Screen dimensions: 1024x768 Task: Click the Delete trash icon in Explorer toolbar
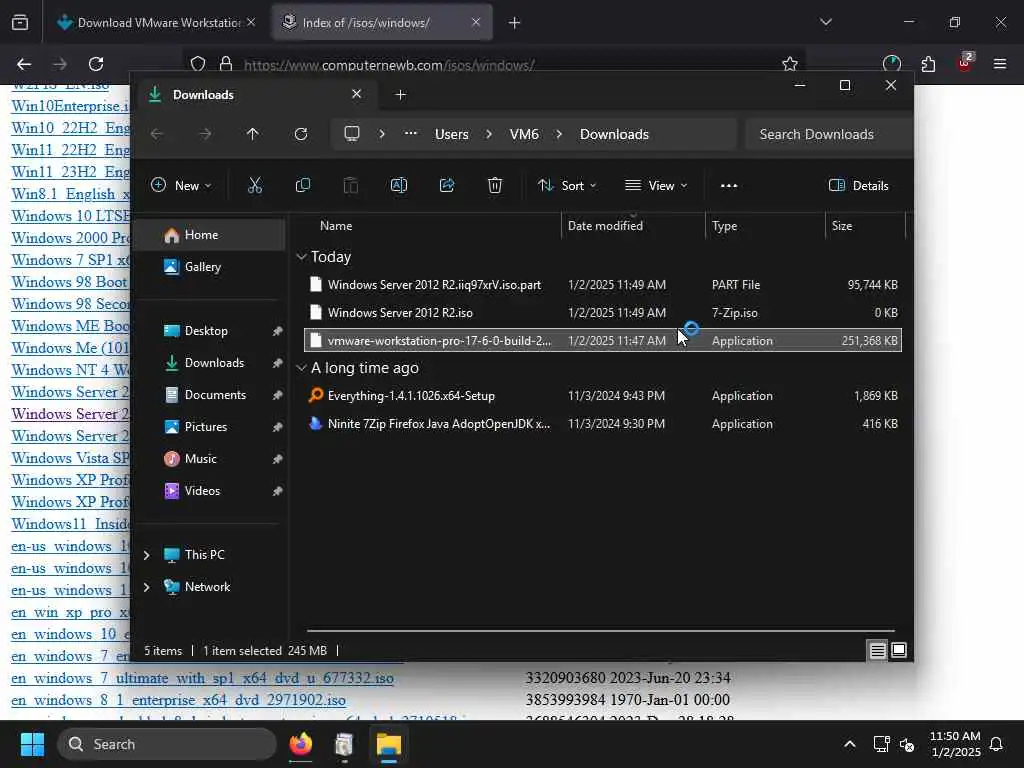(x=495, y=185)
